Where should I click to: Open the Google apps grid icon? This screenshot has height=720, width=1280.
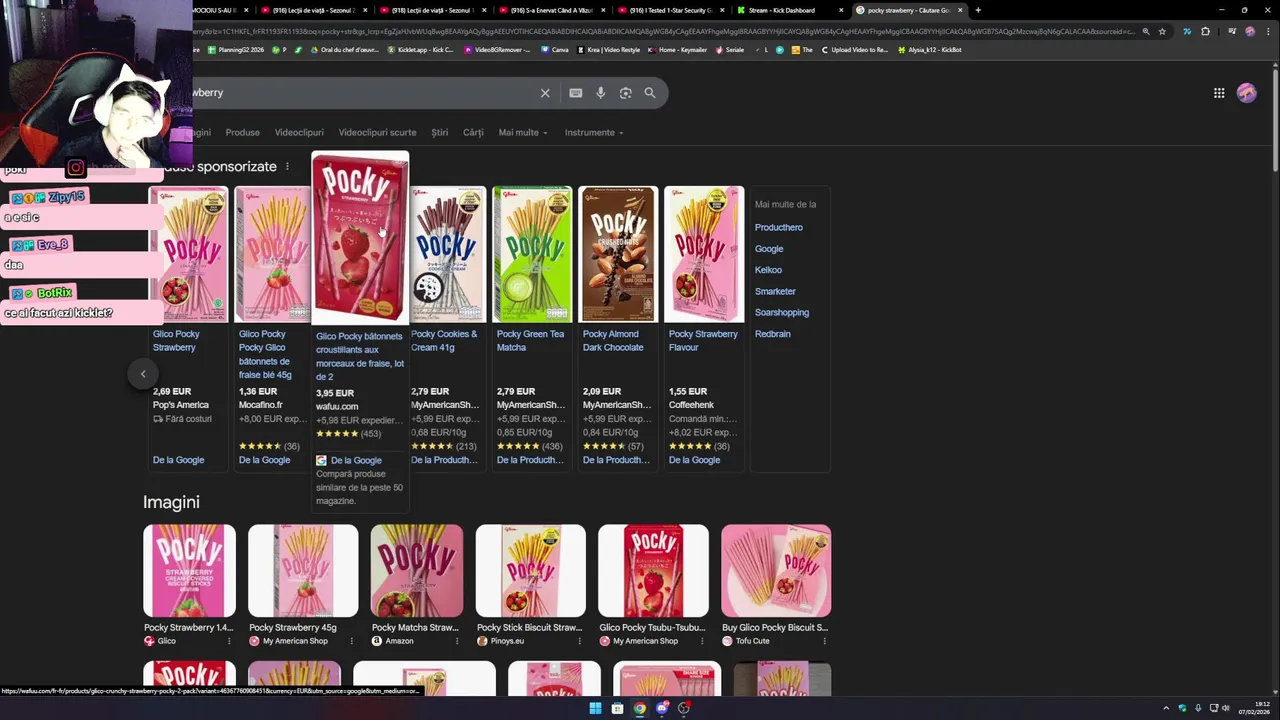[1219, 93]
